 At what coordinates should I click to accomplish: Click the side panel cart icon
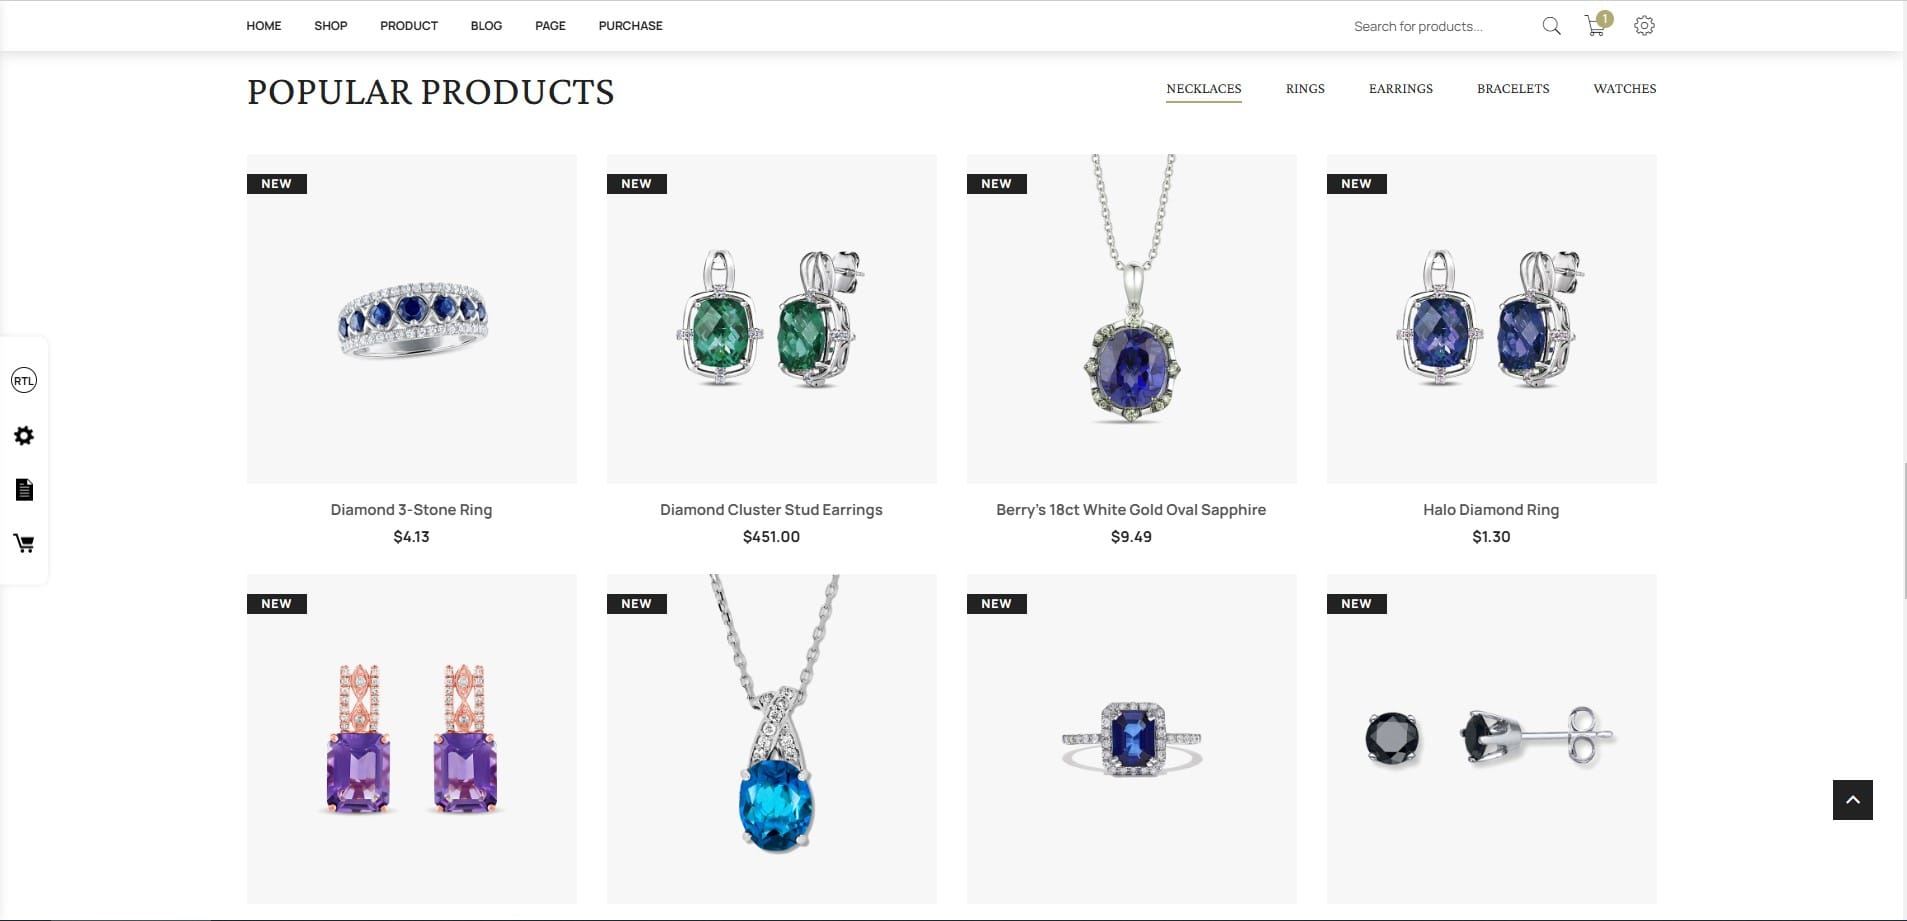pyautogui.click(x=24, y=543)
